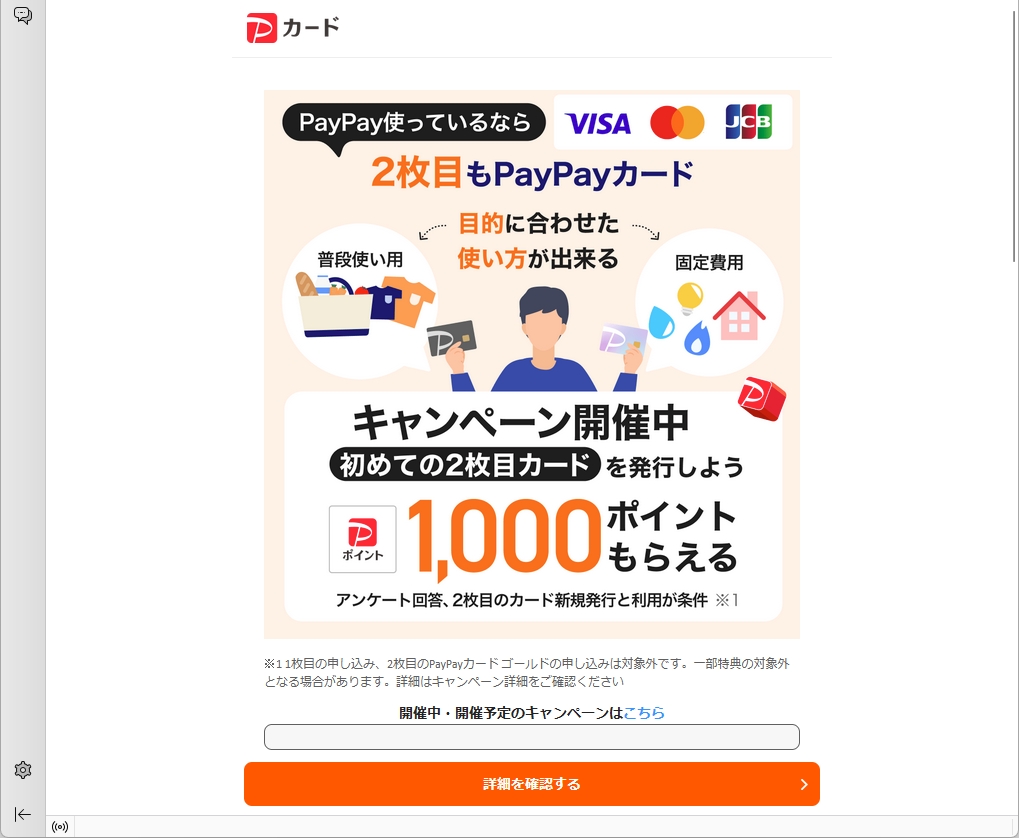Open the chat bubbles icon in sidebar
This screenshot has width=1019, height=838.
(23, 15)
